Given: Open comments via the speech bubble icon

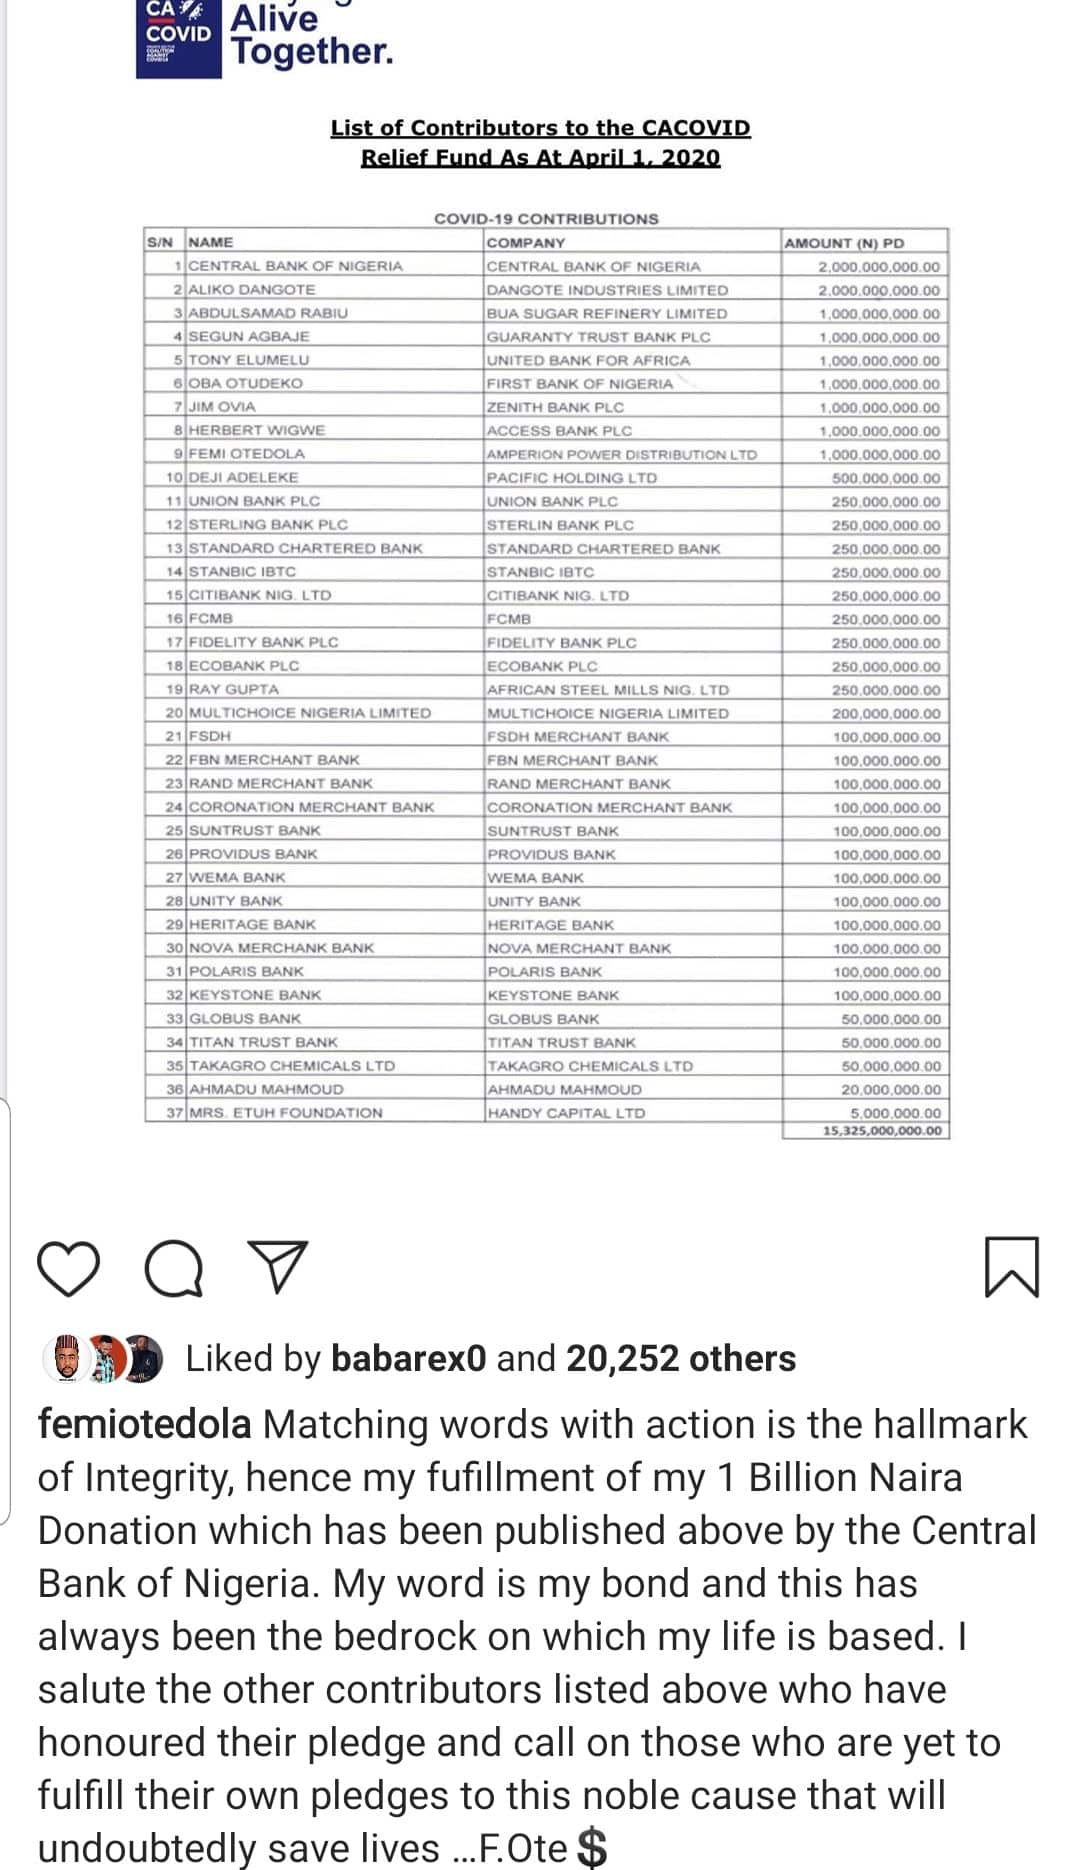Looking at the screenshot, I should (174, 1268).
